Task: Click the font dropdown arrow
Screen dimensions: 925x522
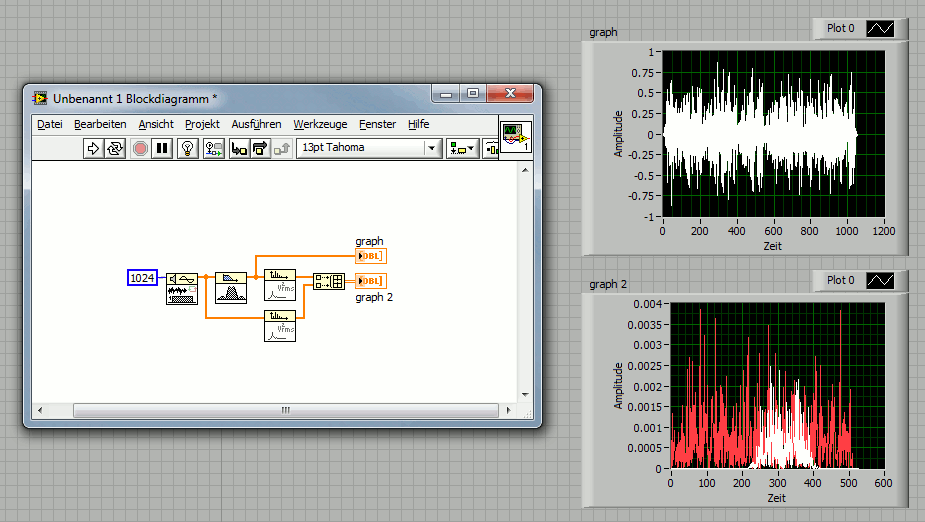Action: click(x=432, y=148)
